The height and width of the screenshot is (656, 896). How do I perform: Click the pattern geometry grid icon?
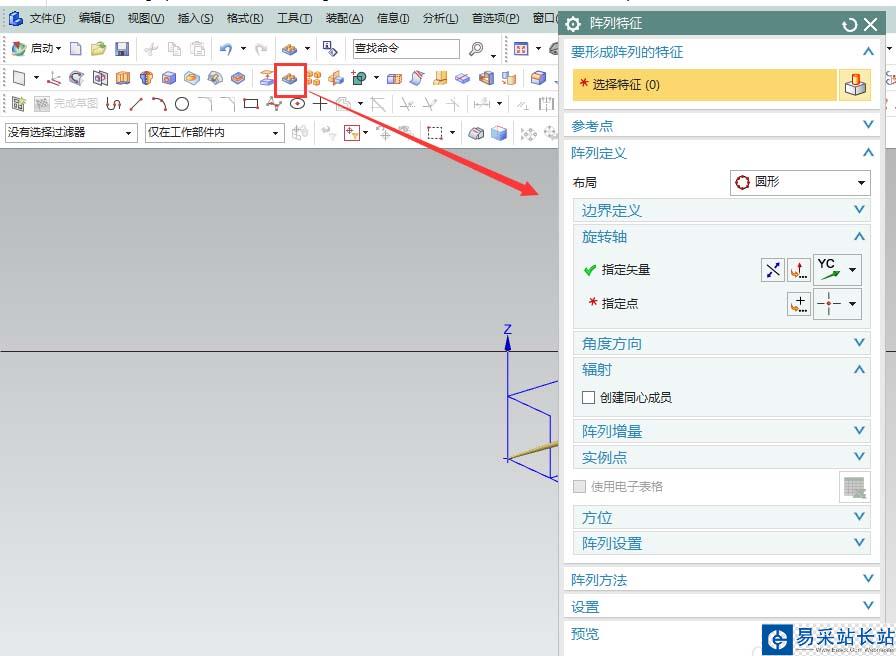click(313, 78)
